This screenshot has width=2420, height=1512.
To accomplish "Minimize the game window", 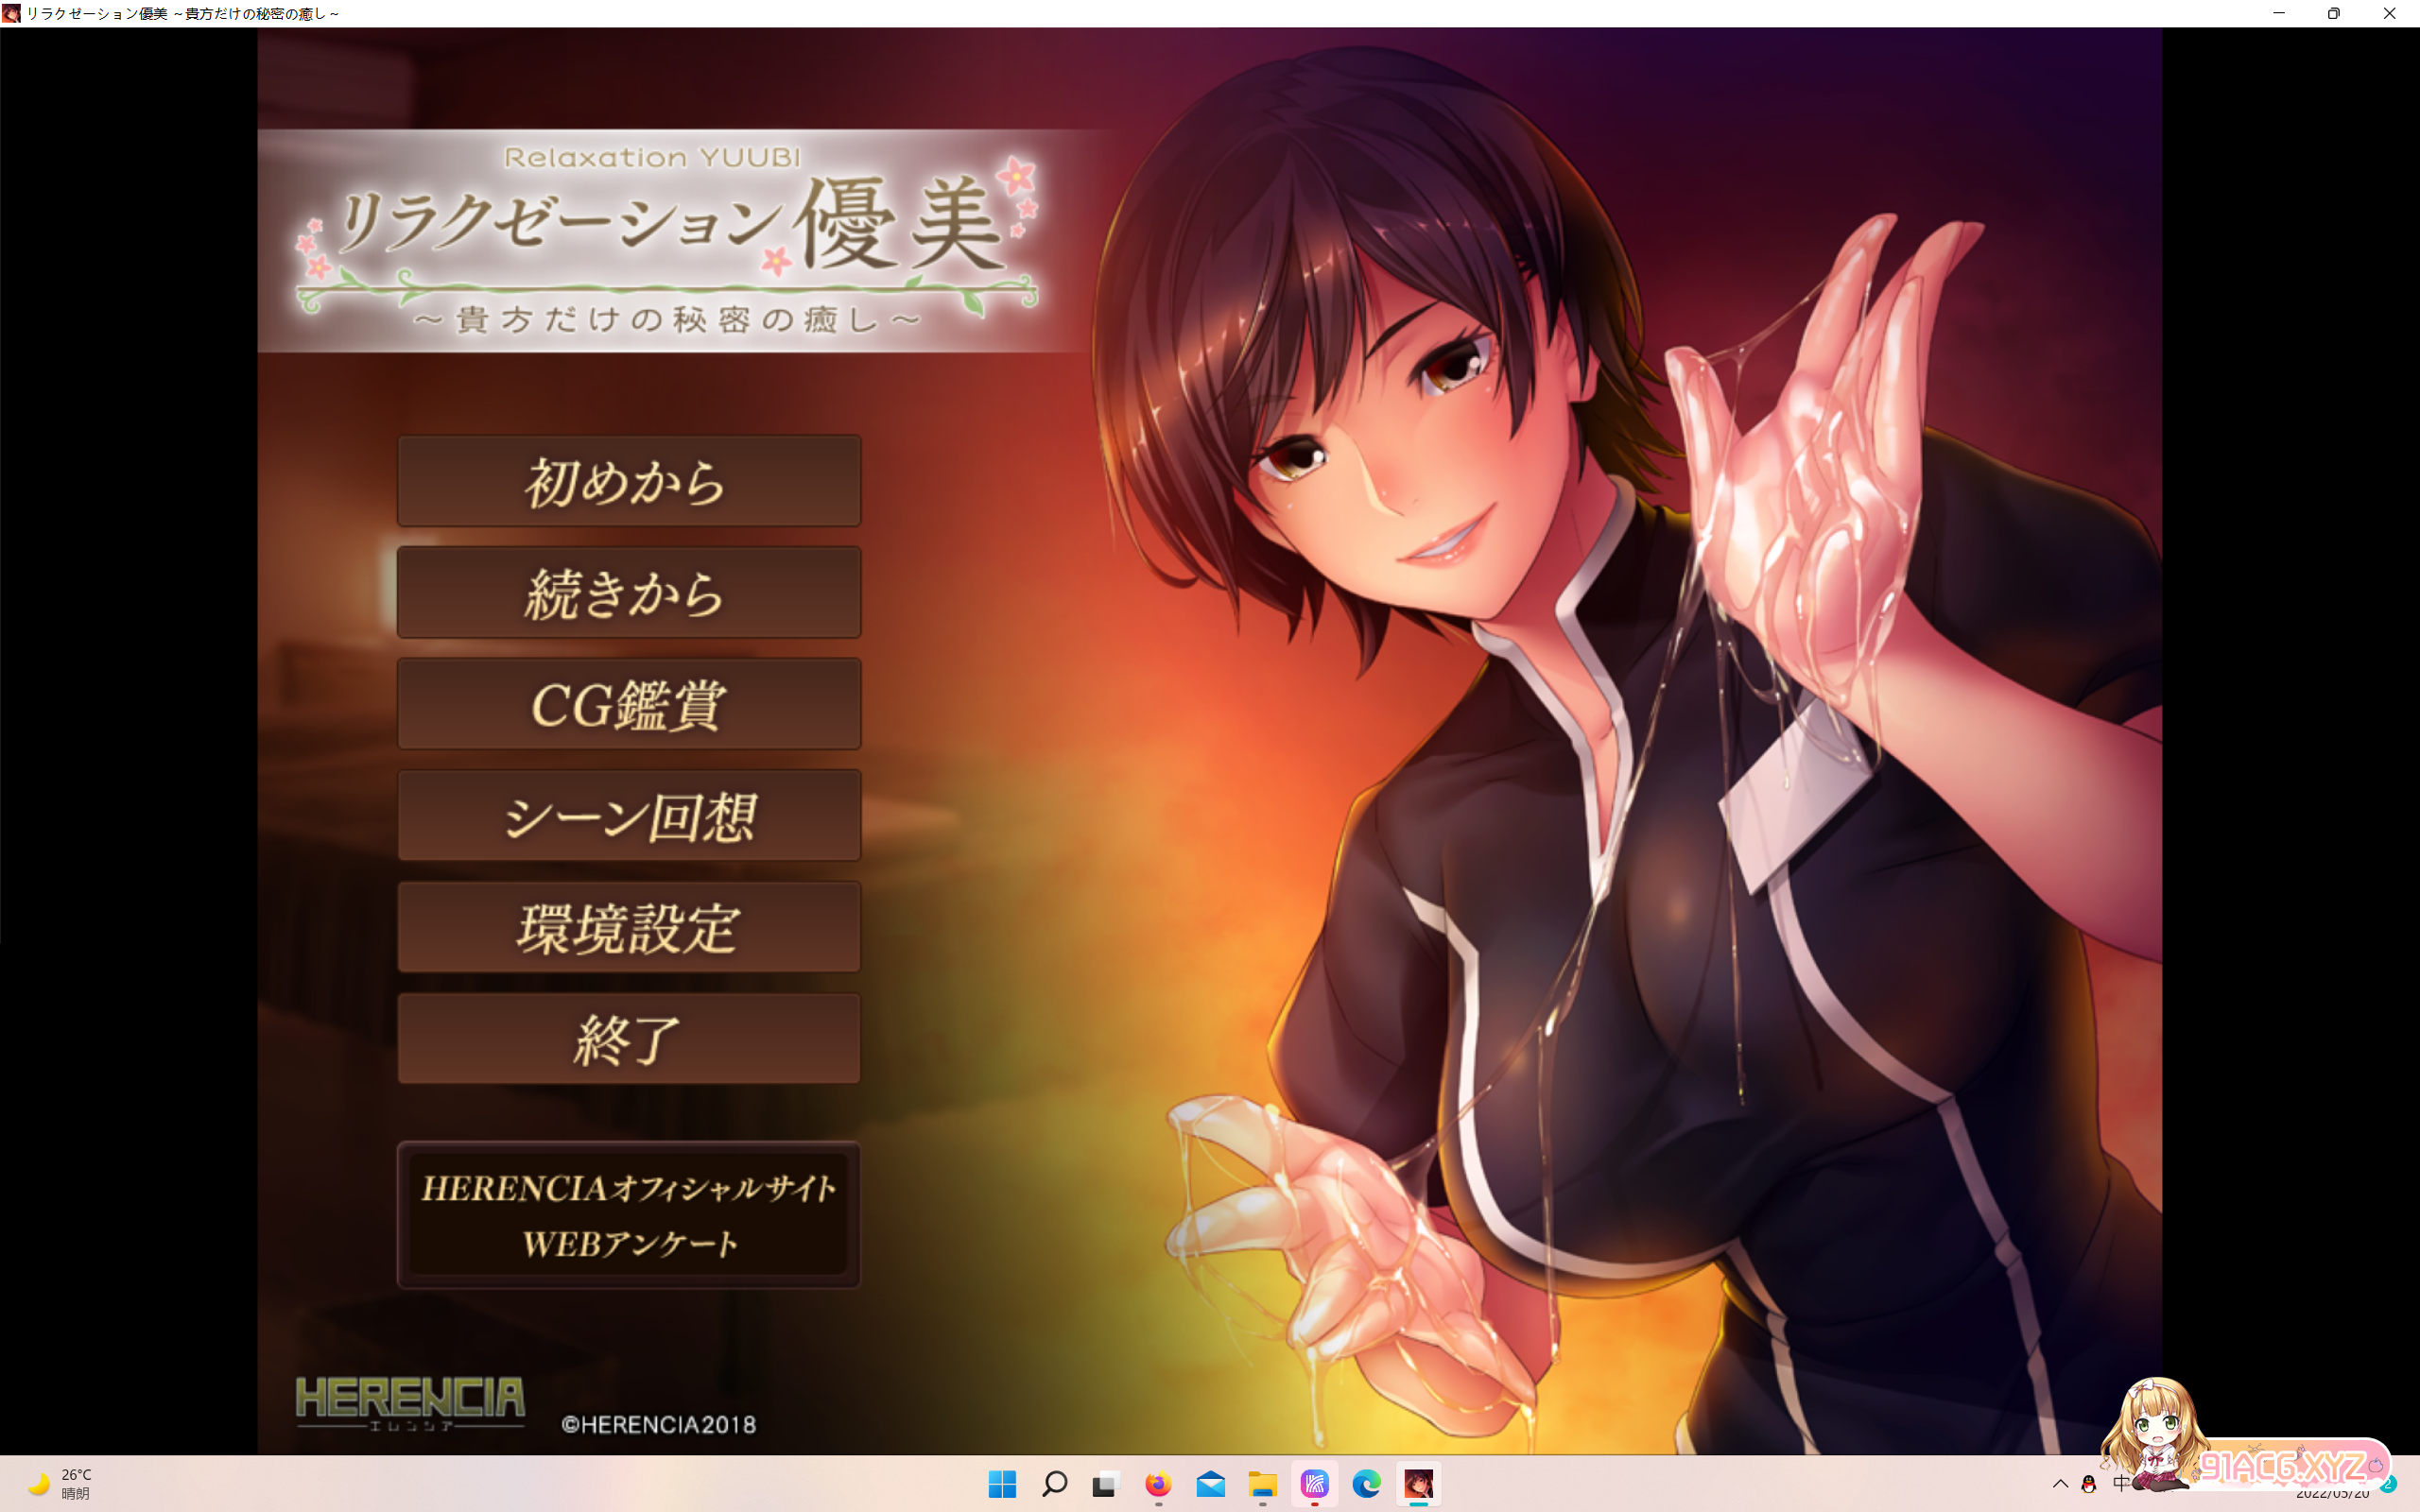I will 2279,13.
